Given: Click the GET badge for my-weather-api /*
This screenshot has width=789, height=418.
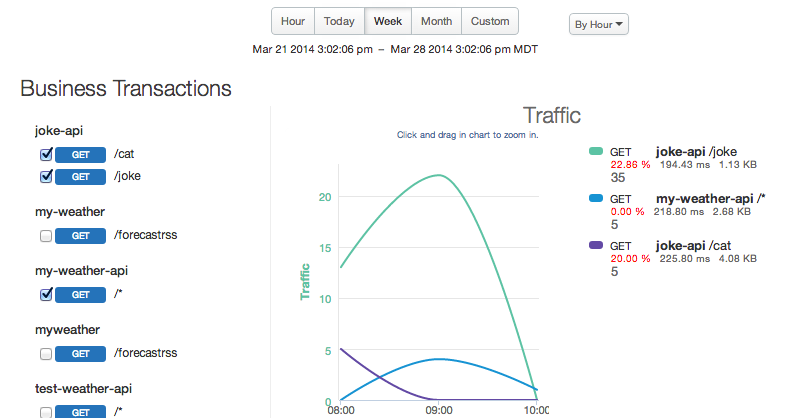Looking at the screenshot, I should (80, 295).
